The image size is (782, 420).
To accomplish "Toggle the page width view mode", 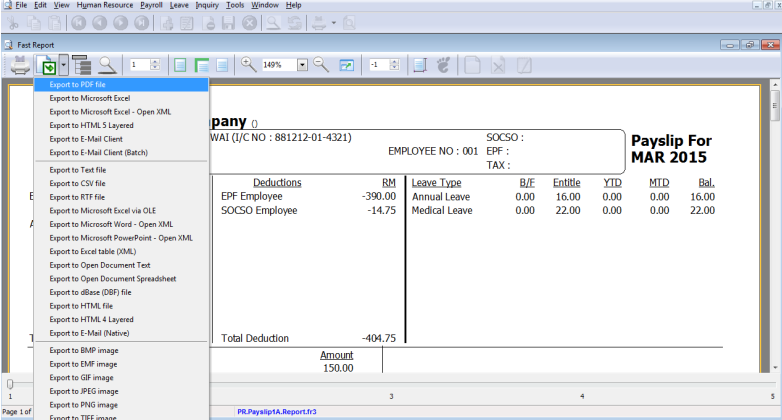I will [x=222, y=65].
